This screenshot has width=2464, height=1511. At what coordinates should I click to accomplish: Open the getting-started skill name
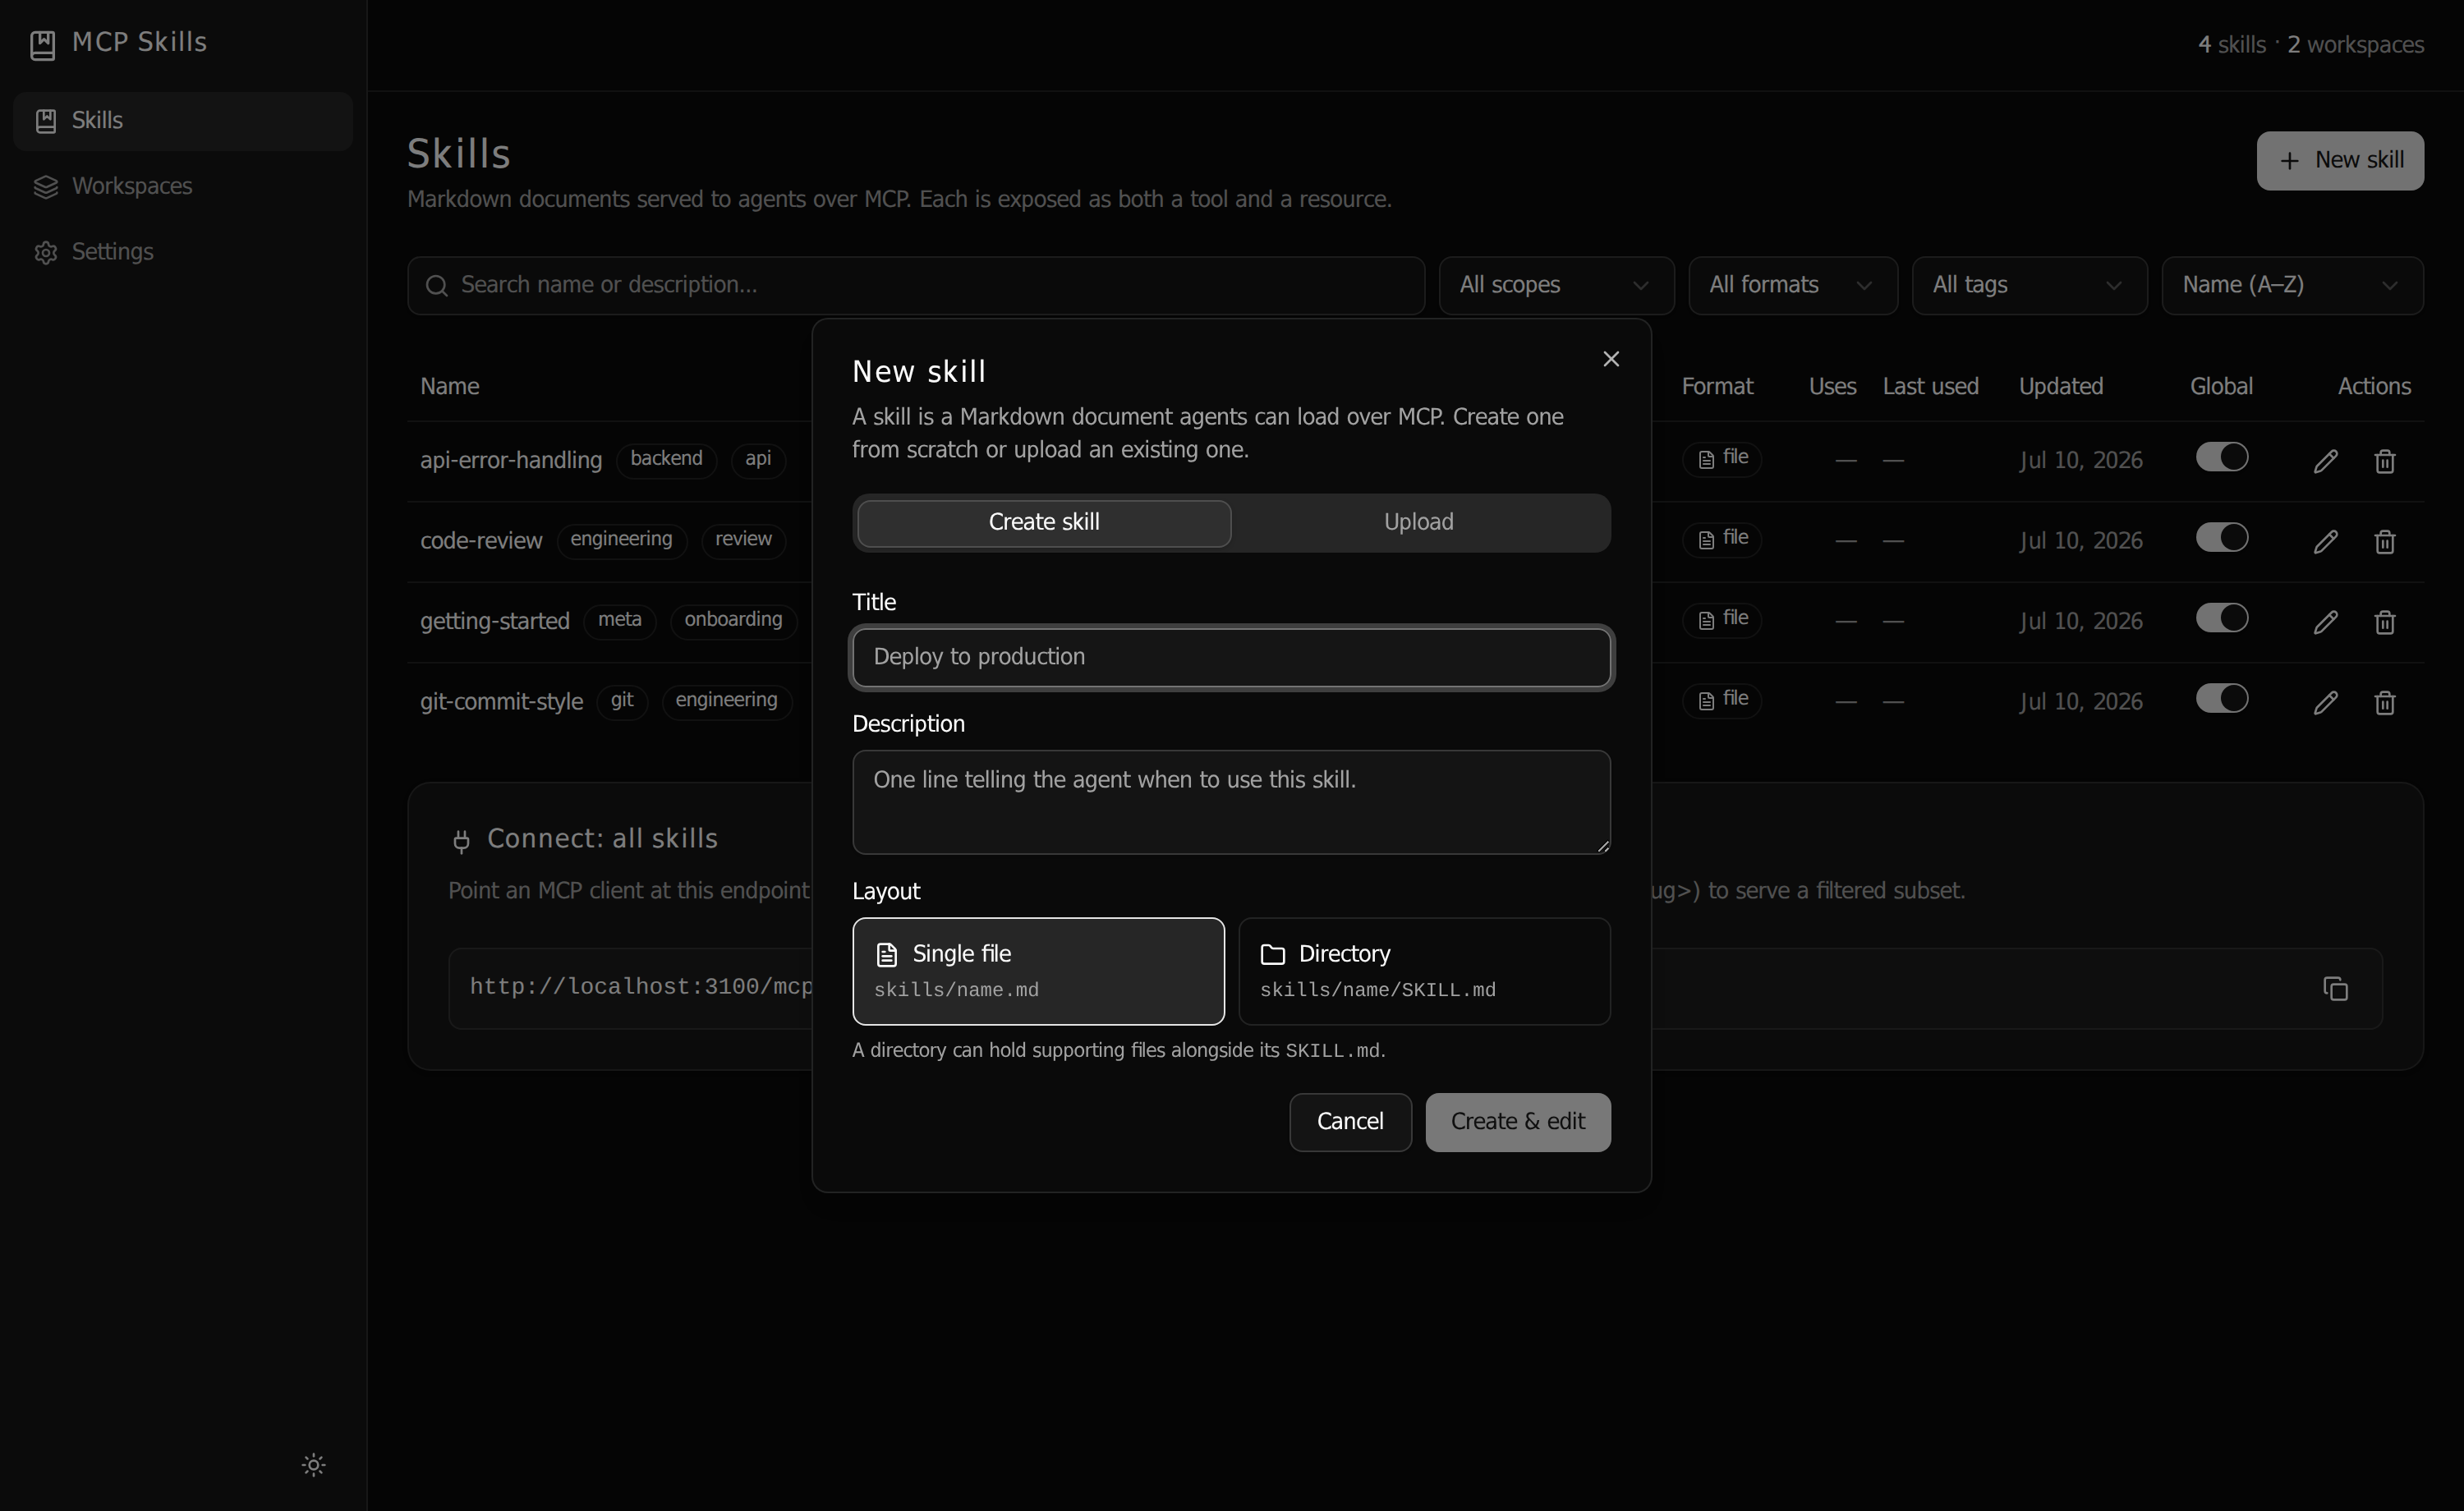(495, 621)
